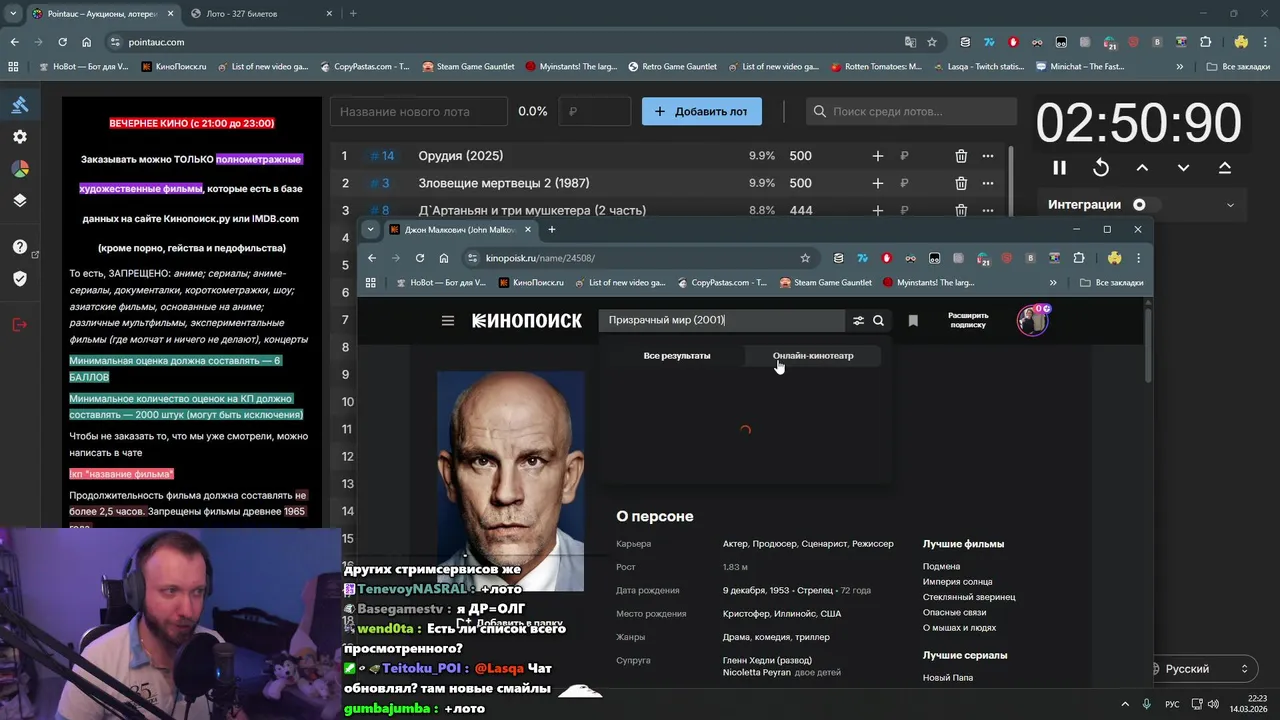Go back in the Kinopoisk window
1280x720 pixels.
pos(372,258)
